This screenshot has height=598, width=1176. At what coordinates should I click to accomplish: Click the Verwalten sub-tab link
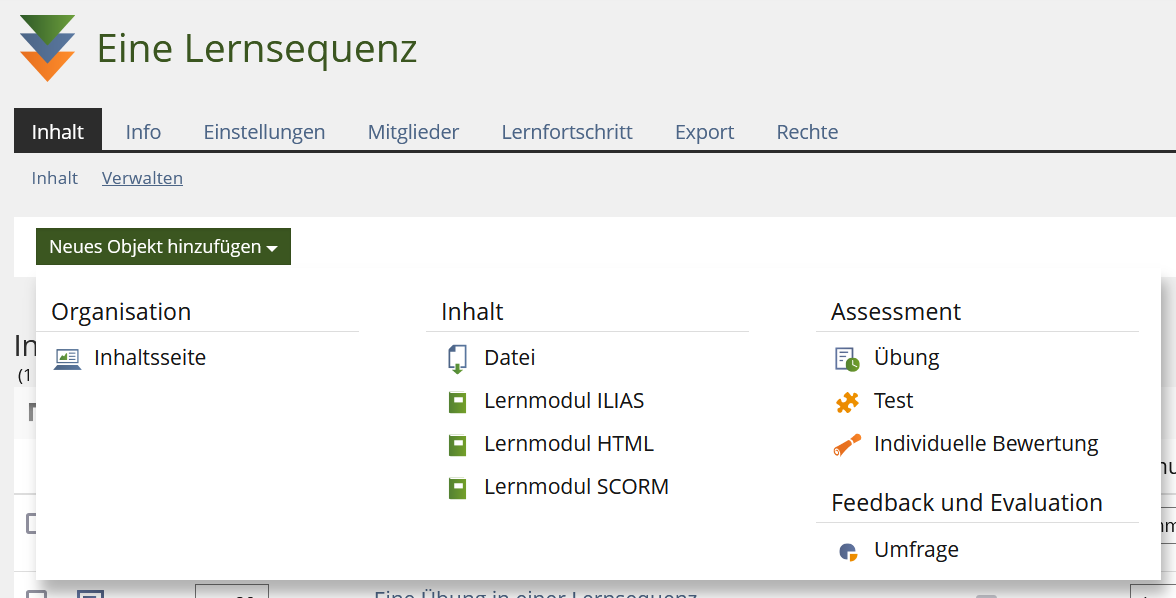click(x=142, y=178)
